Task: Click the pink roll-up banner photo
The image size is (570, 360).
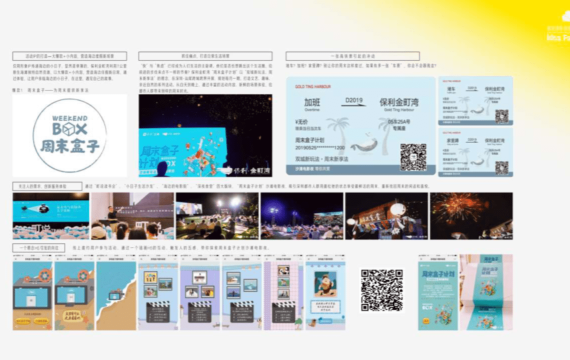Action: click(x=486, y=292)
